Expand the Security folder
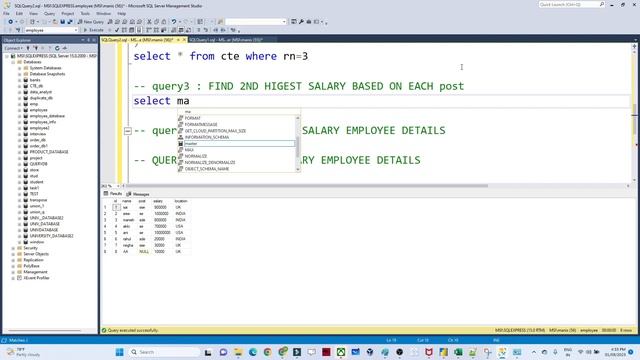Screen dimensions: 640x360 pyautogui.click(x=13, y=248)
